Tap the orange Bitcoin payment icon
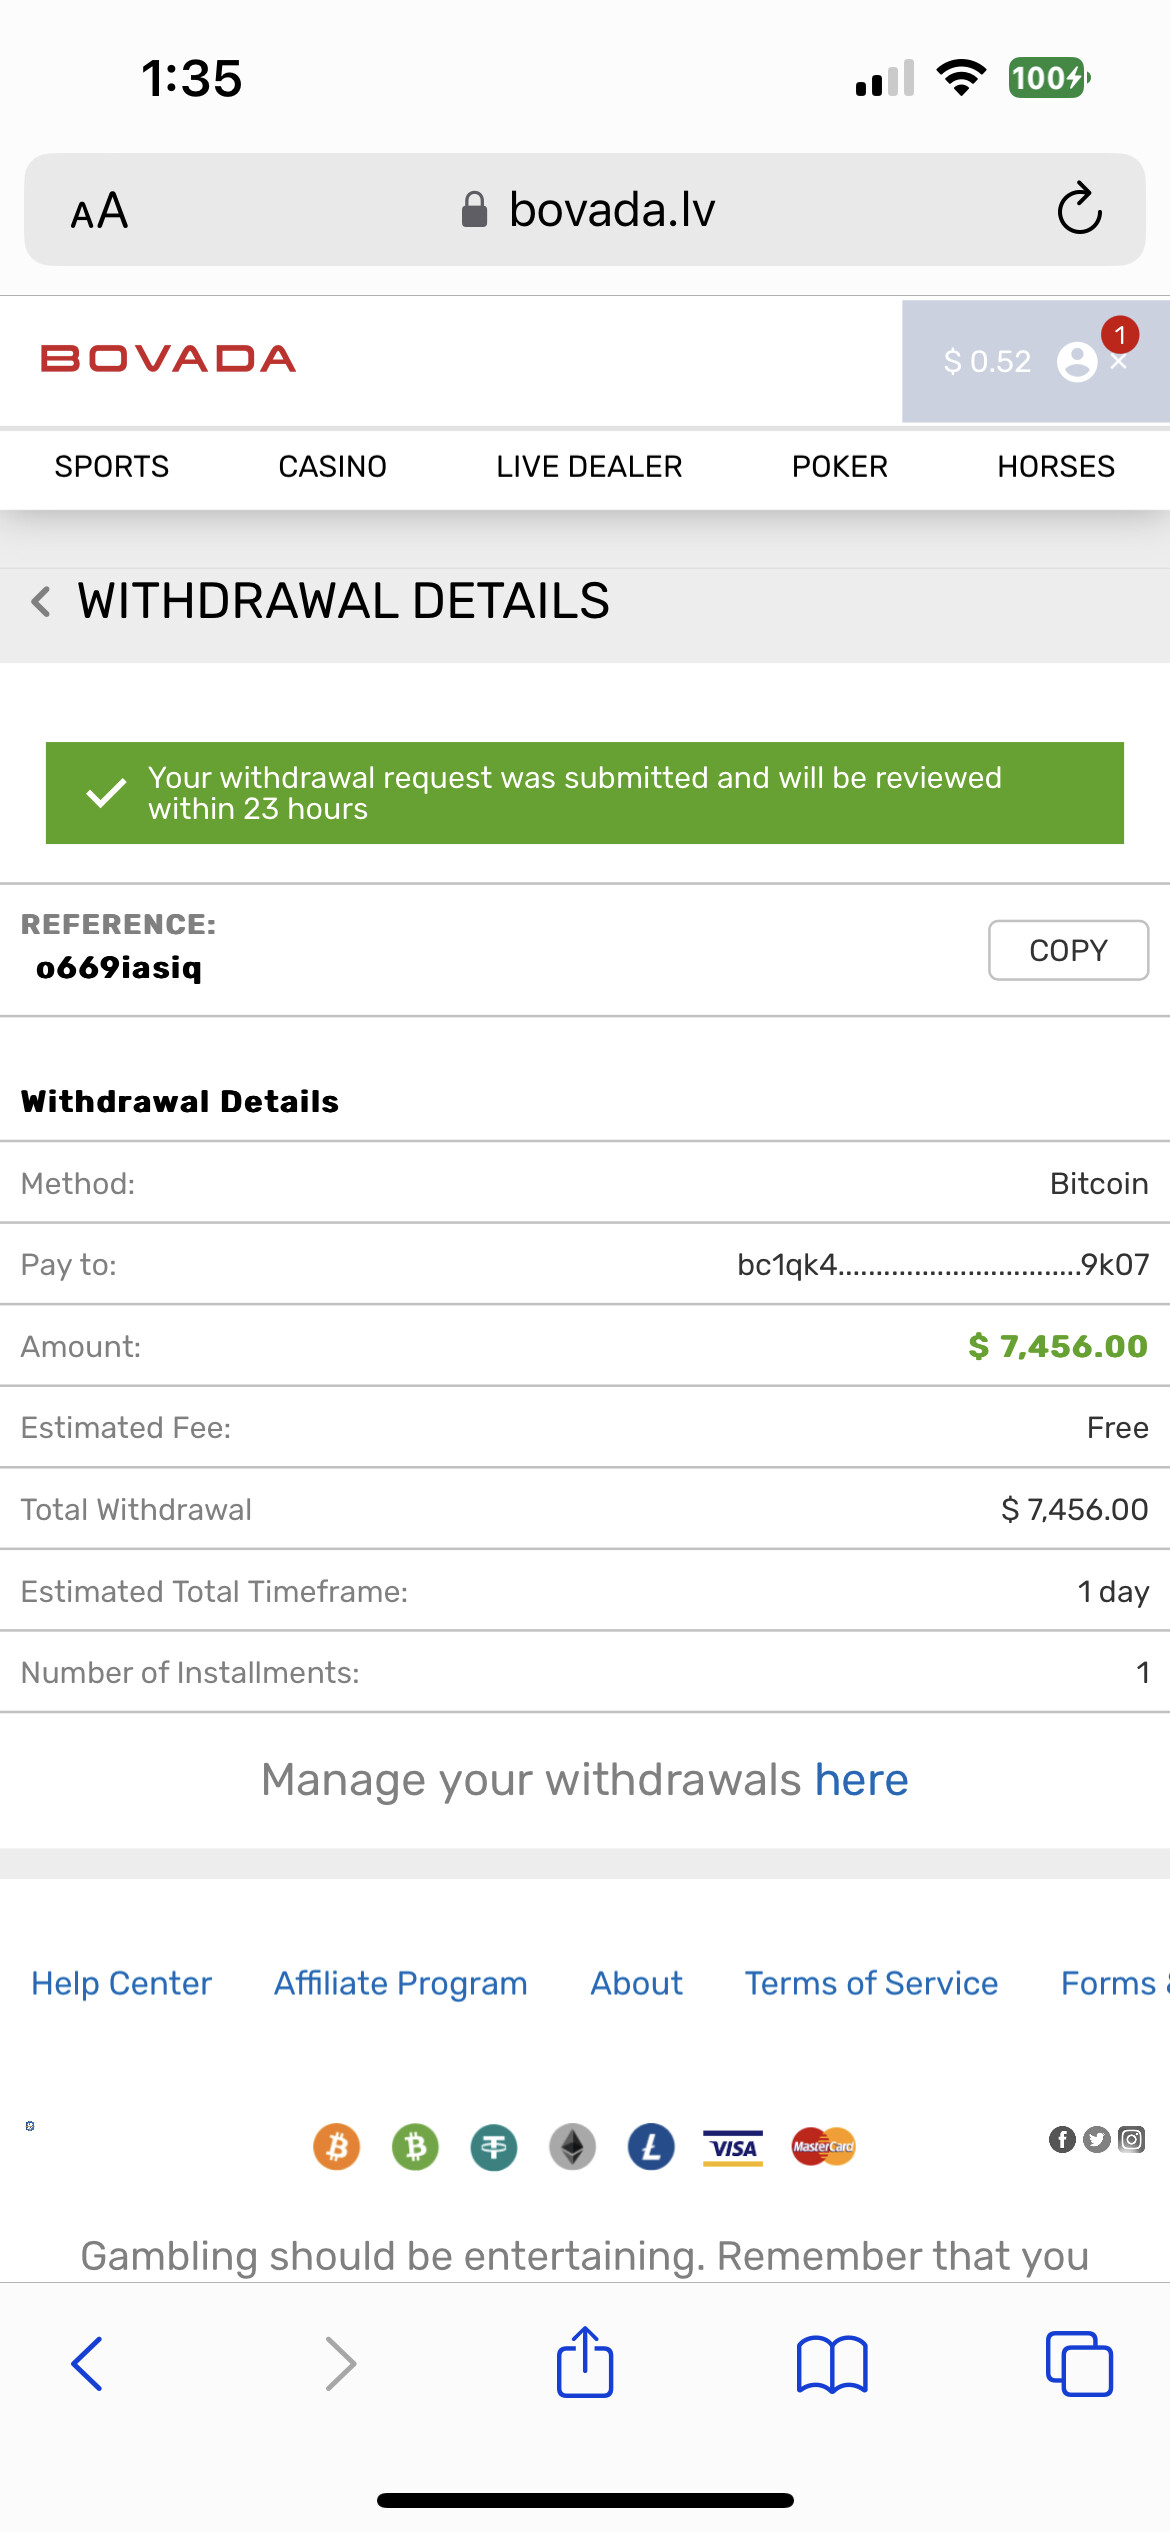This screenshot has height=2532, width=1170. coord(337,2147)
